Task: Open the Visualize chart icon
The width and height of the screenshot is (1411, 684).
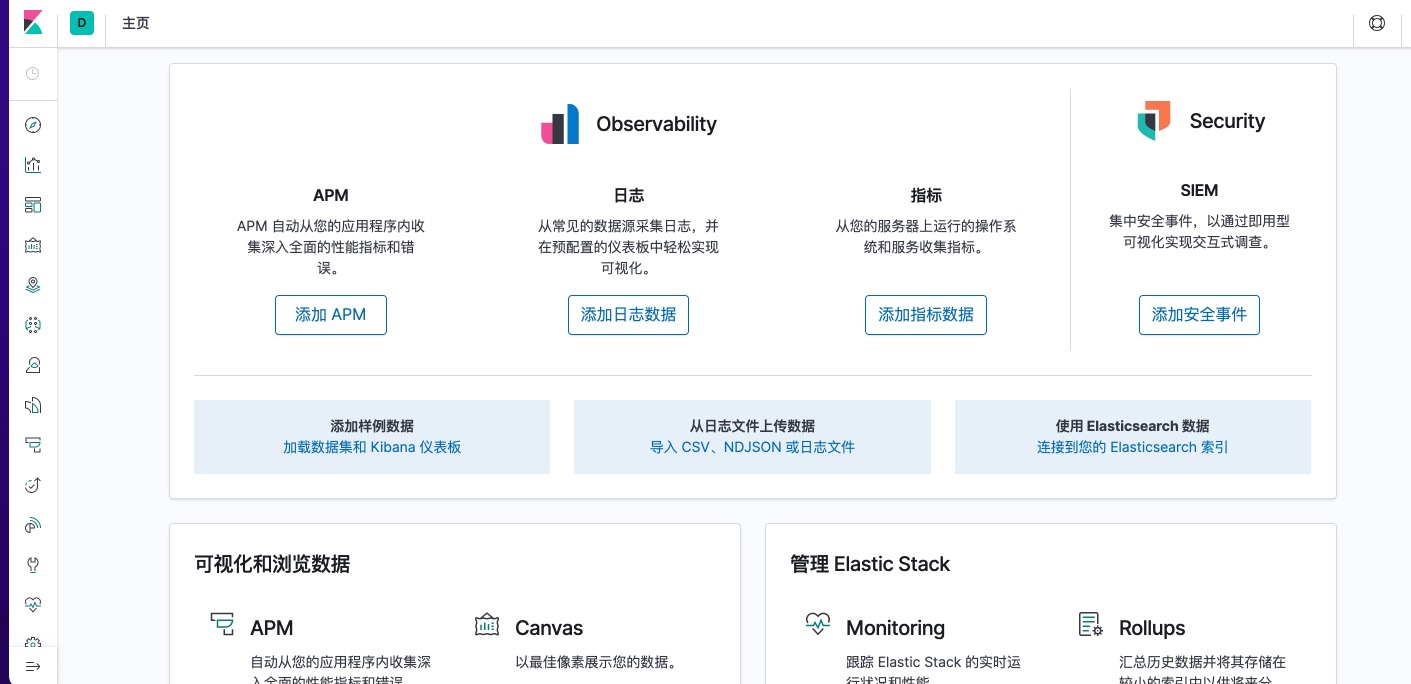Action: point(33,165)
